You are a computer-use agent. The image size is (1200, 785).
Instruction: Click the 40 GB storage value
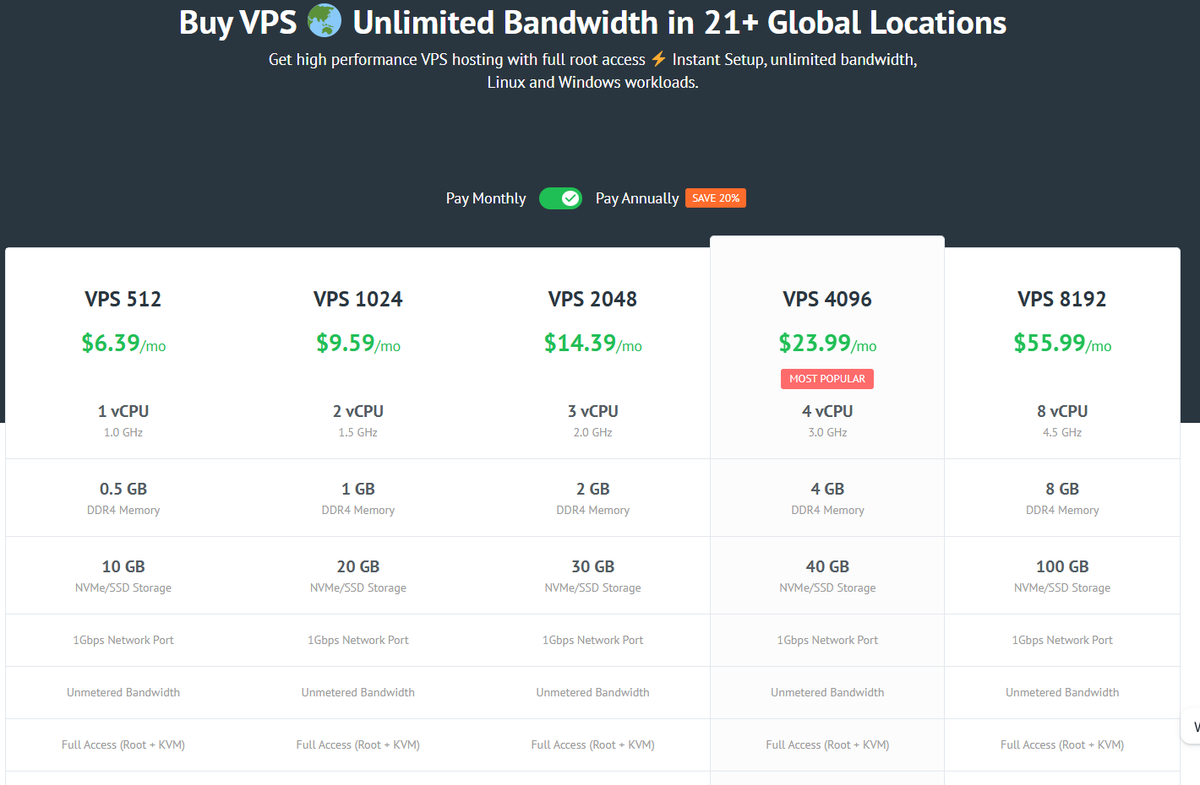pos(828,566)
